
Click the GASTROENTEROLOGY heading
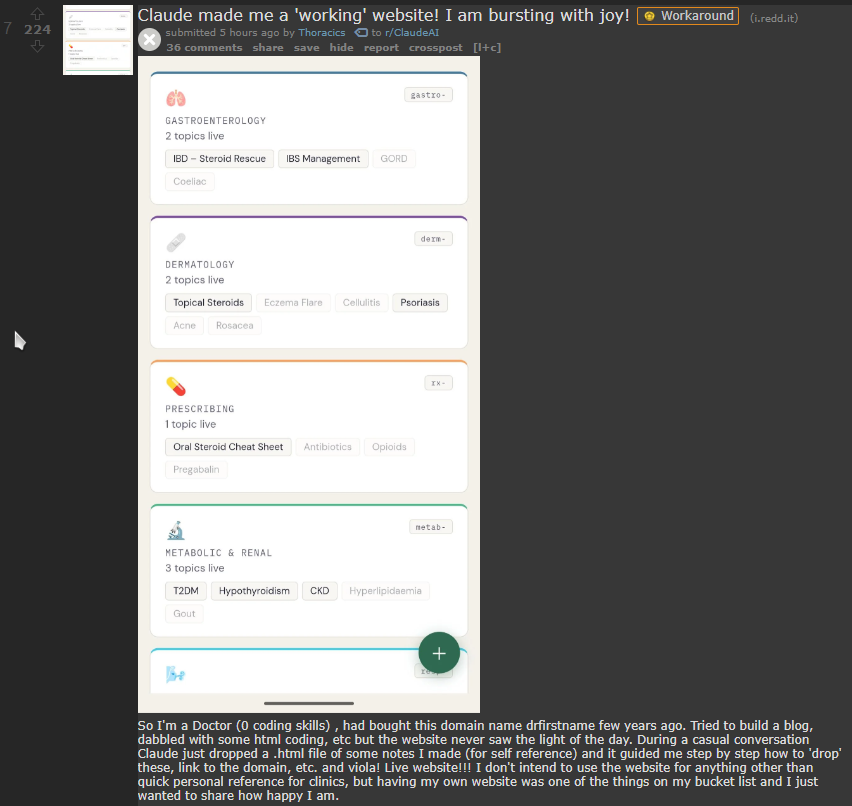[216, 121]
